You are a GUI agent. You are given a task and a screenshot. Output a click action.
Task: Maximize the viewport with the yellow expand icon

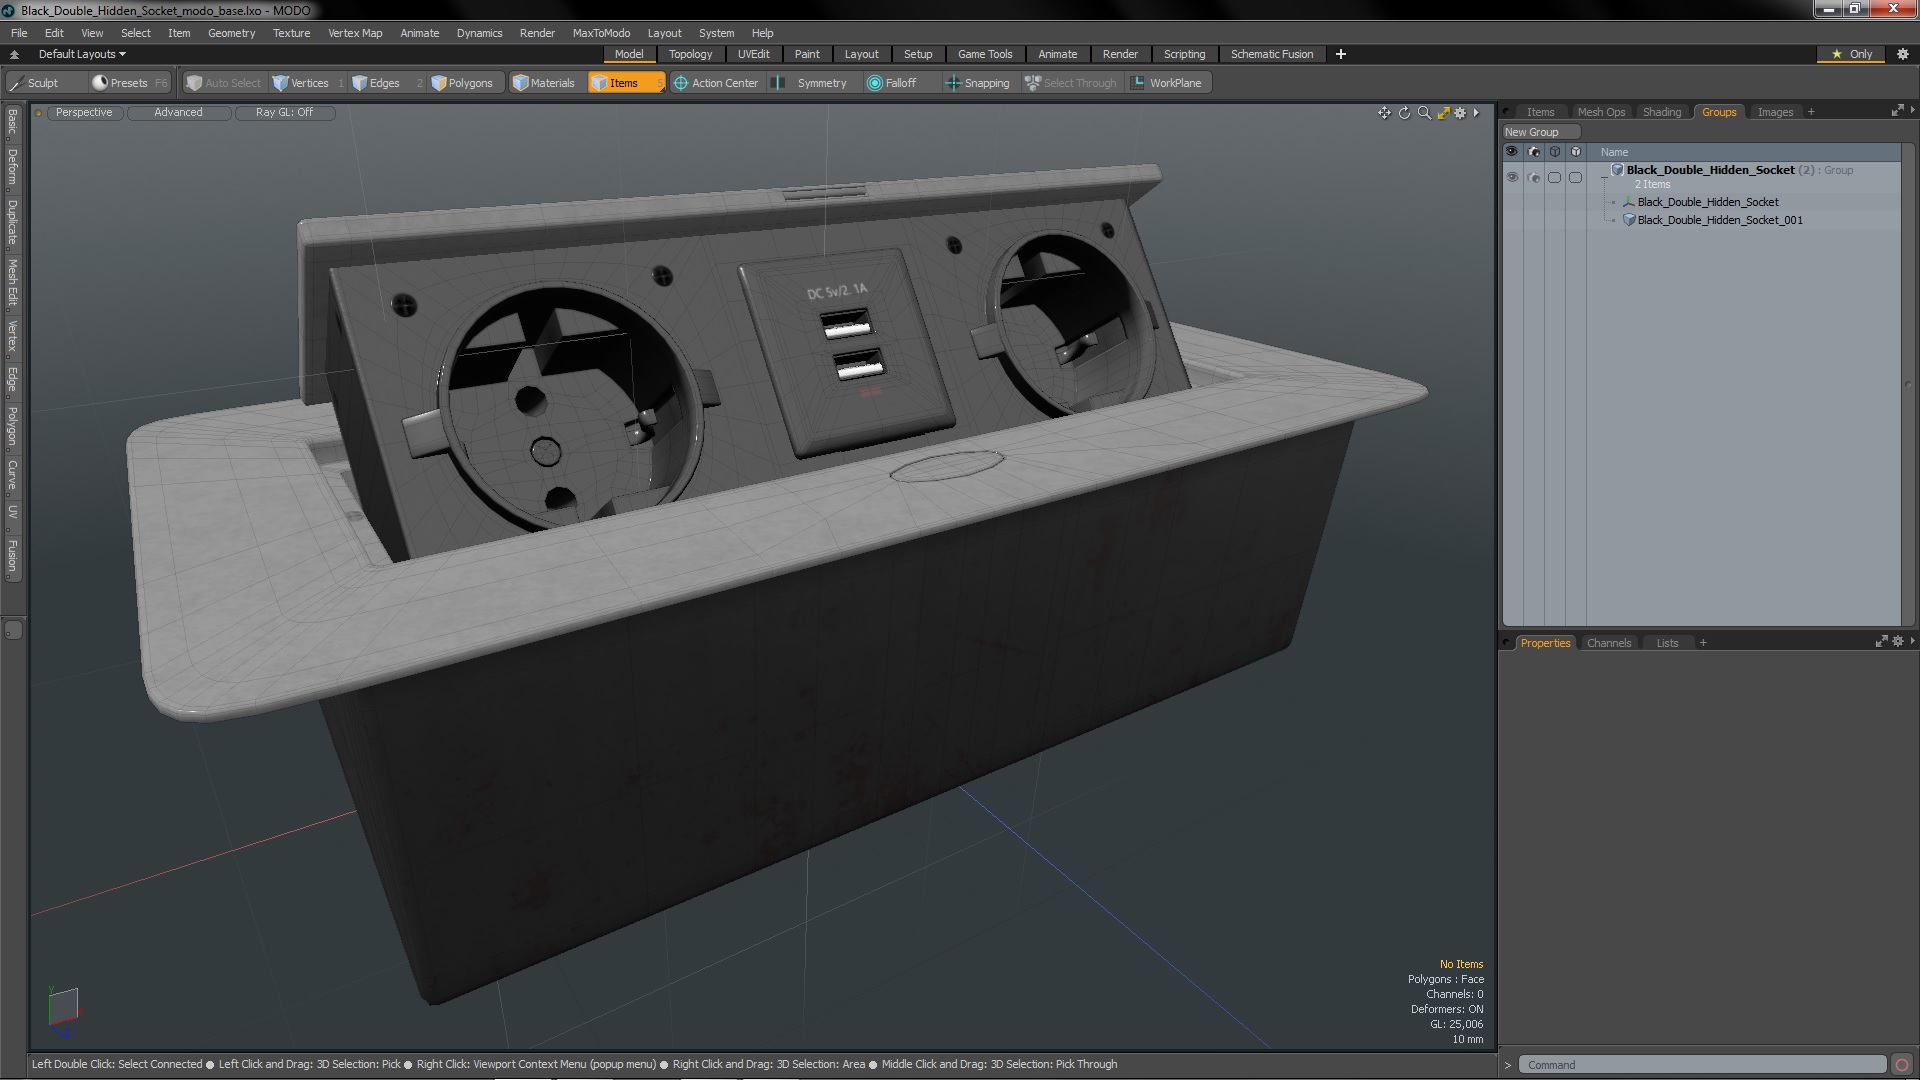[1443, 113]
